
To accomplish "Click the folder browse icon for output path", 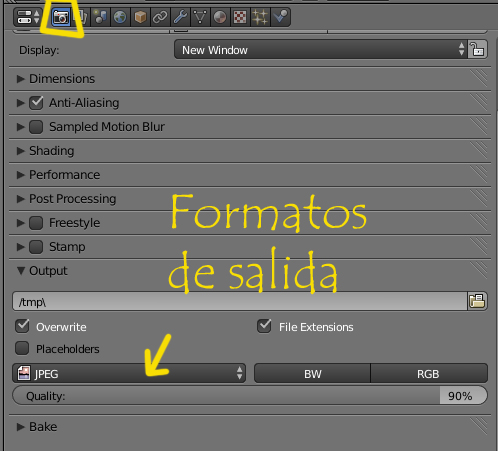I will point(477,301).
